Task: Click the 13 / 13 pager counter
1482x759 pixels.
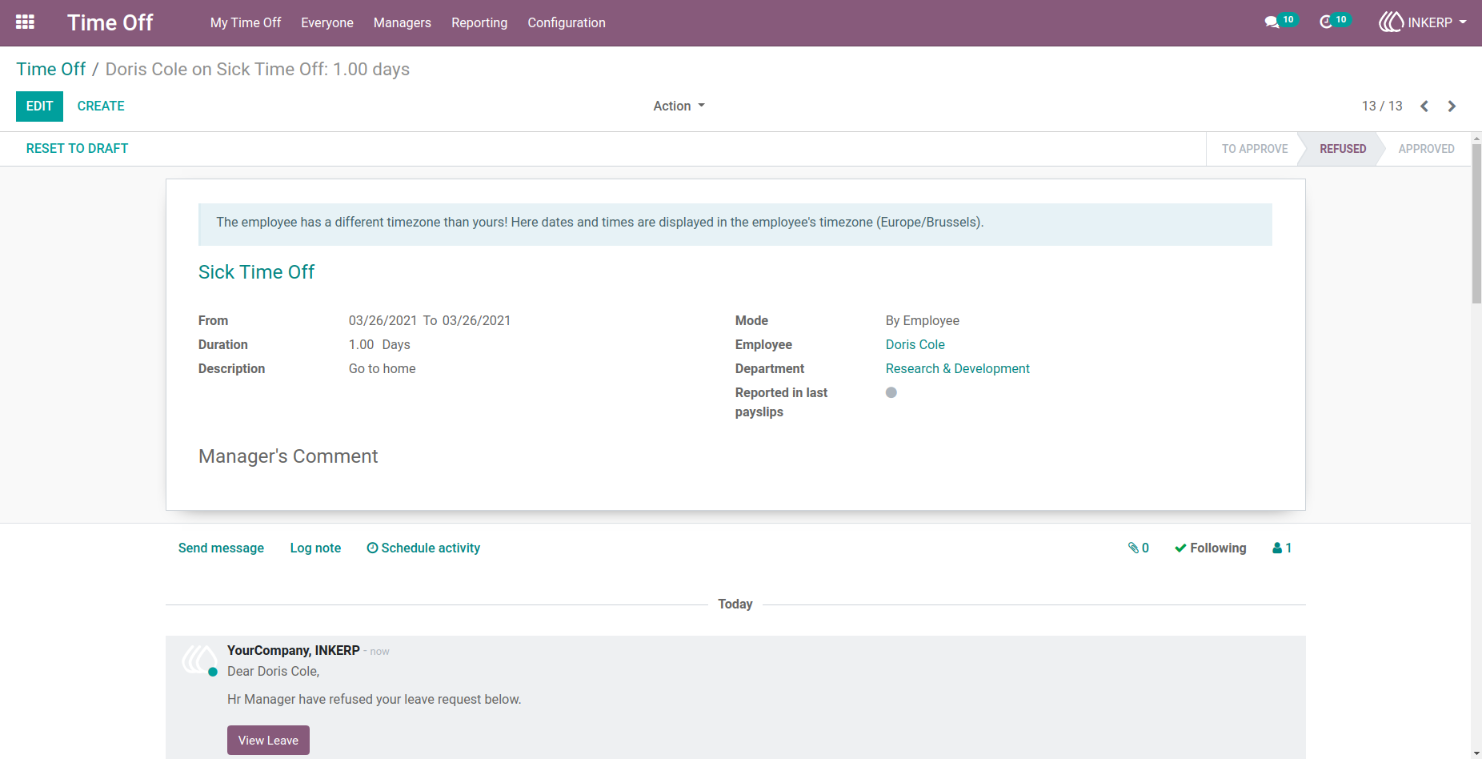Action: pyautogui.click(x=1382, y=106)
